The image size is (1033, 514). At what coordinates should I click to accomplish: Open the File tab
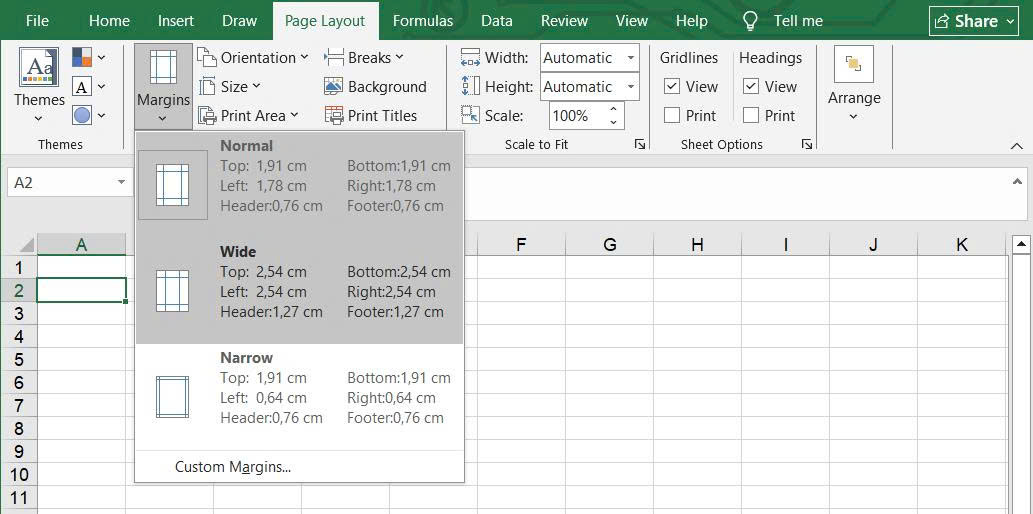(x=38, y=20)
